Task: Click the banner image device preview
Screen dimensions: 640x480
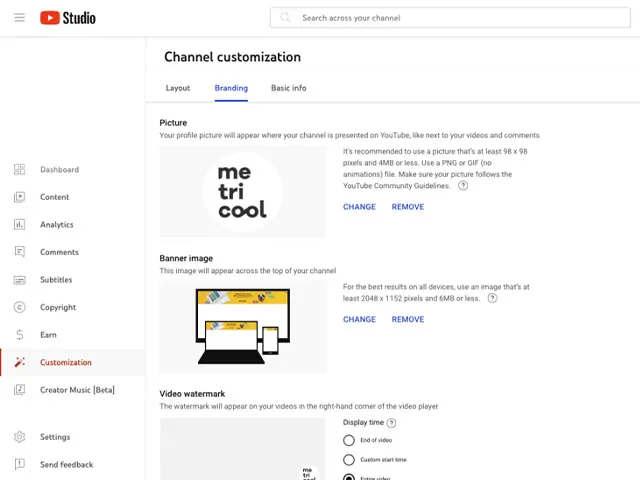Action: point(242,327)
